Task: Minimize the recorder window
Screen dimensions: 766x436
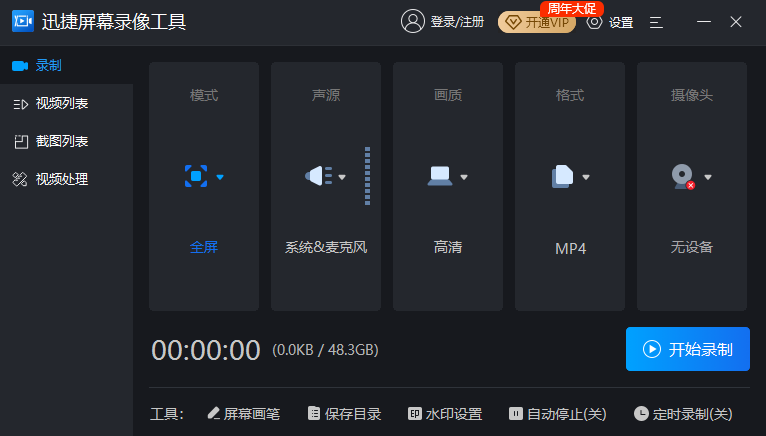Action: pos(703,22)
